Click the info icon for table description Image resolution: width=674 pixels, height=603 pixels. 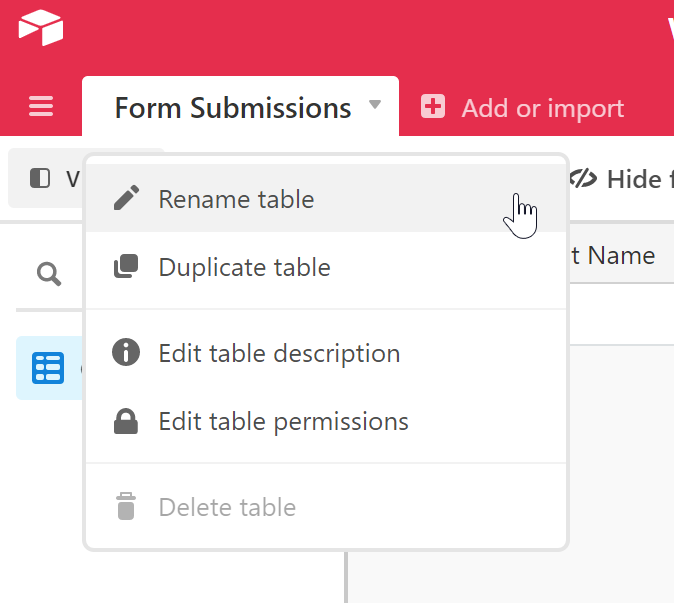point(126,353)
